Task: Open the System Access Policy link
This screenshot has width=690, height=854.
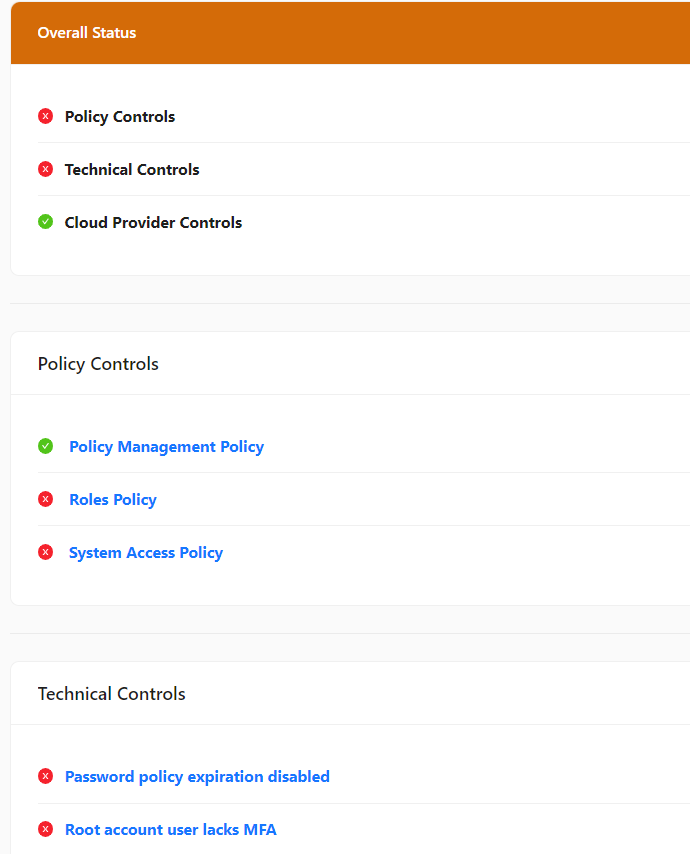Action: tap(146, 553)
